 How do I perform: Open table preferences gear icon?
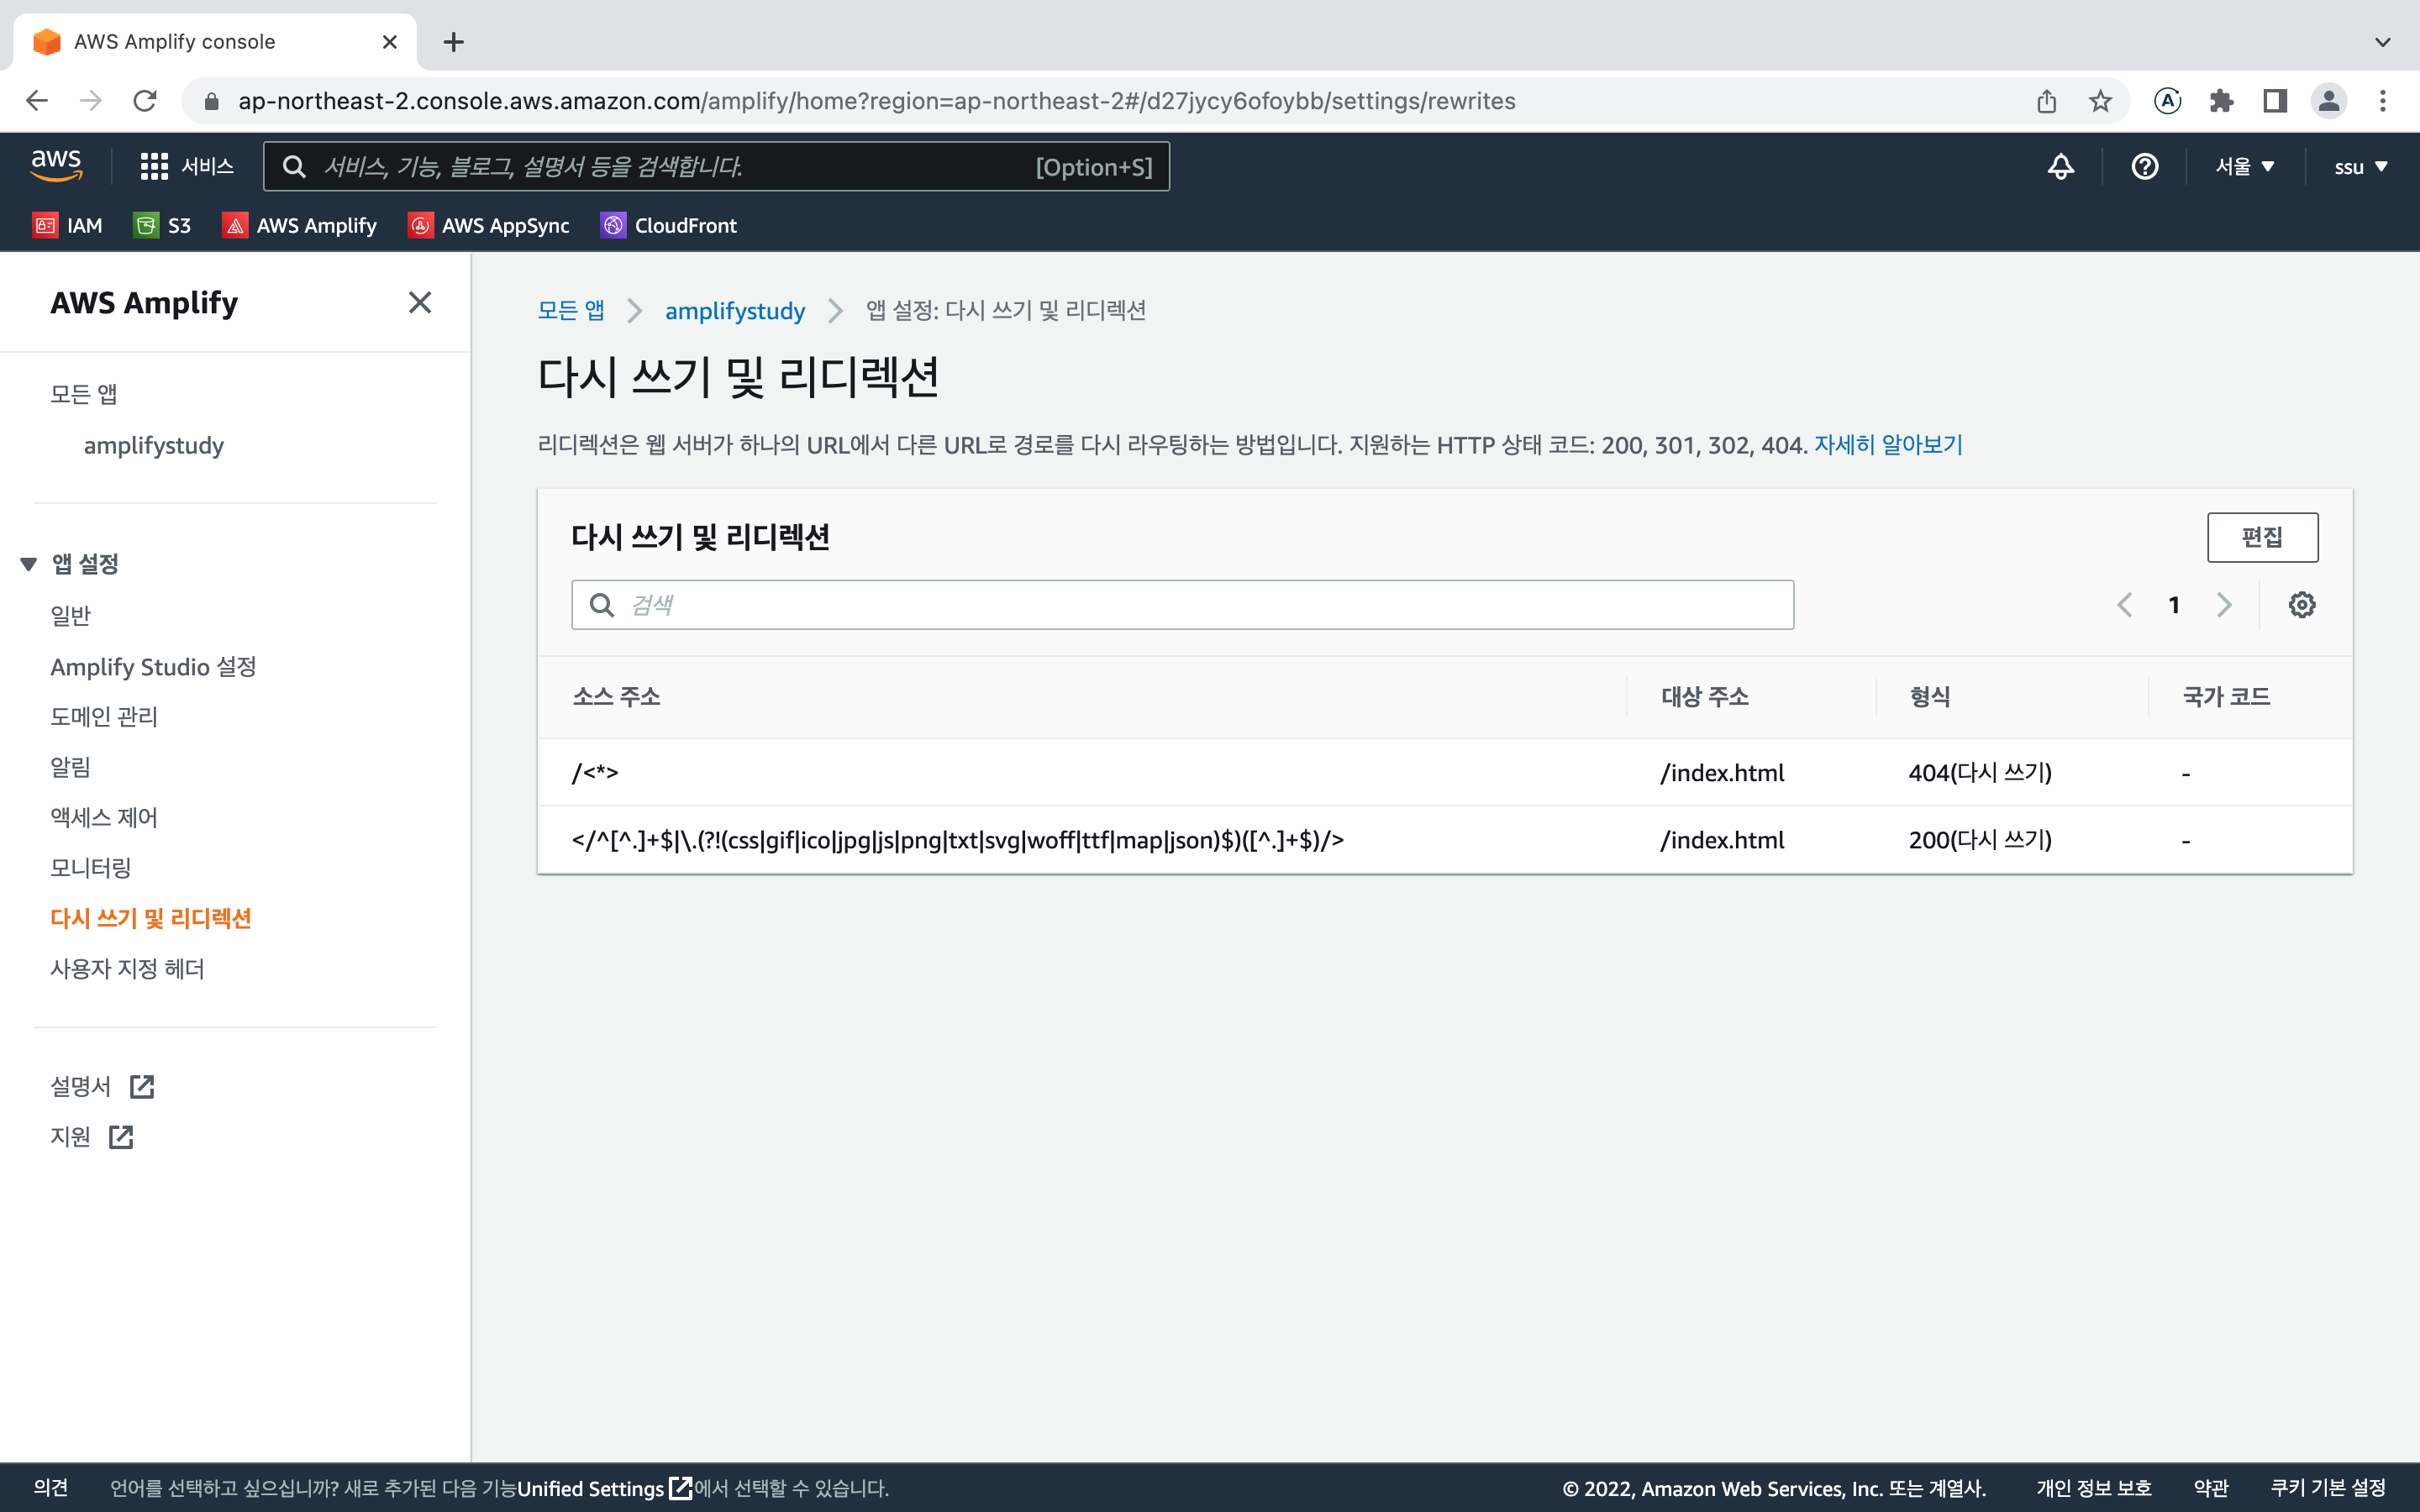pos(2302,604)
